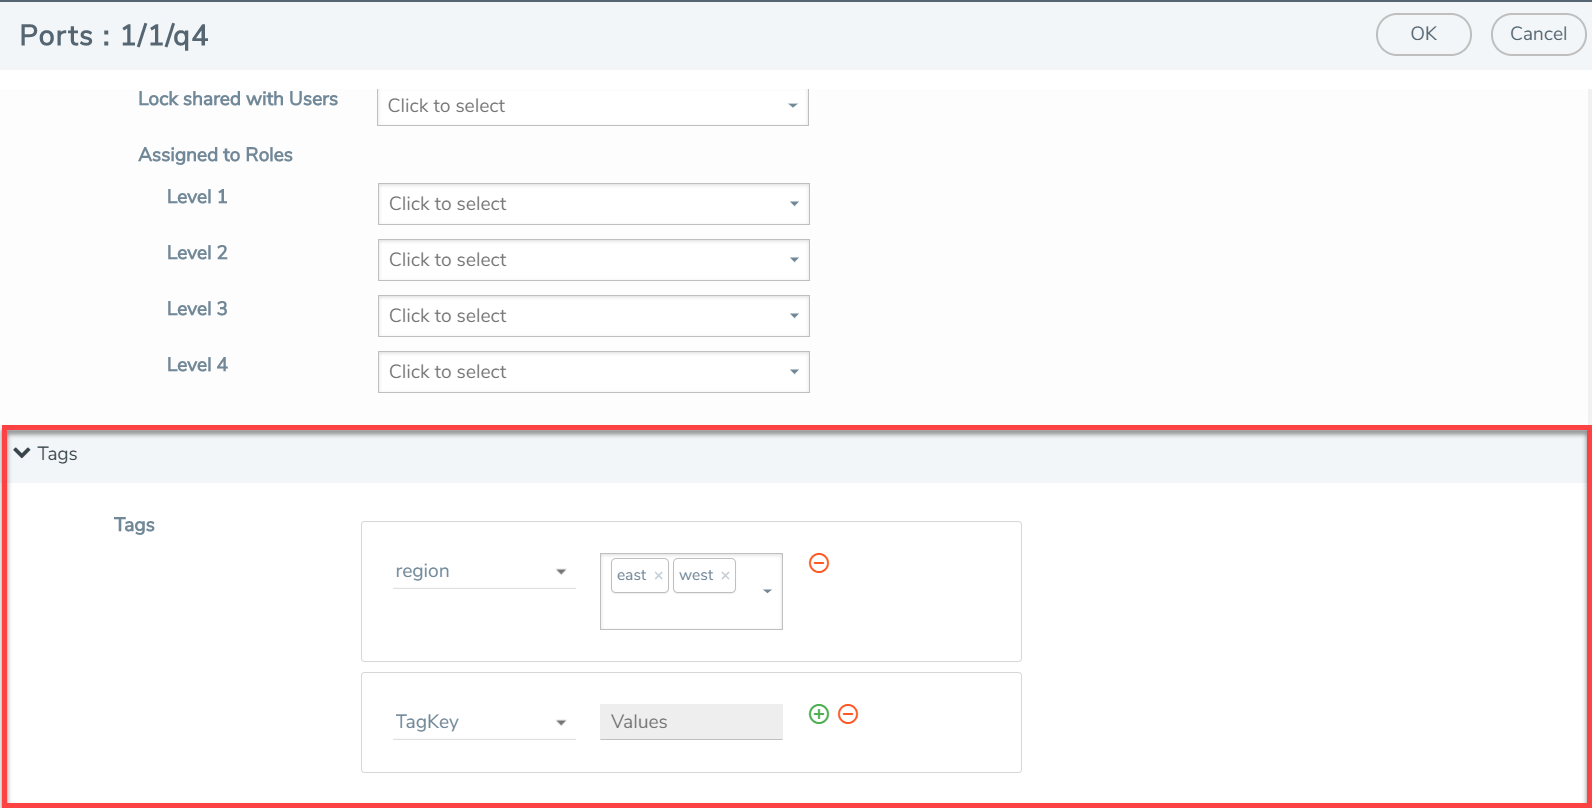The height and width of the screenshot is (808, 1592).
Task: Remove the region tag row
Action: click(x=818, y=563)
